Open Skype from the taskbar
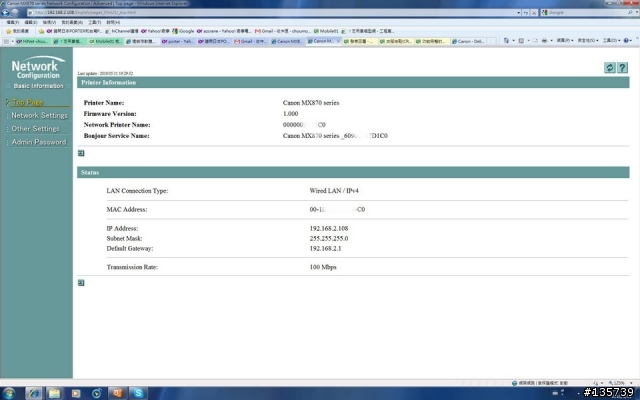The height and width of the screenshot is (400, 640). click(138, 393)
